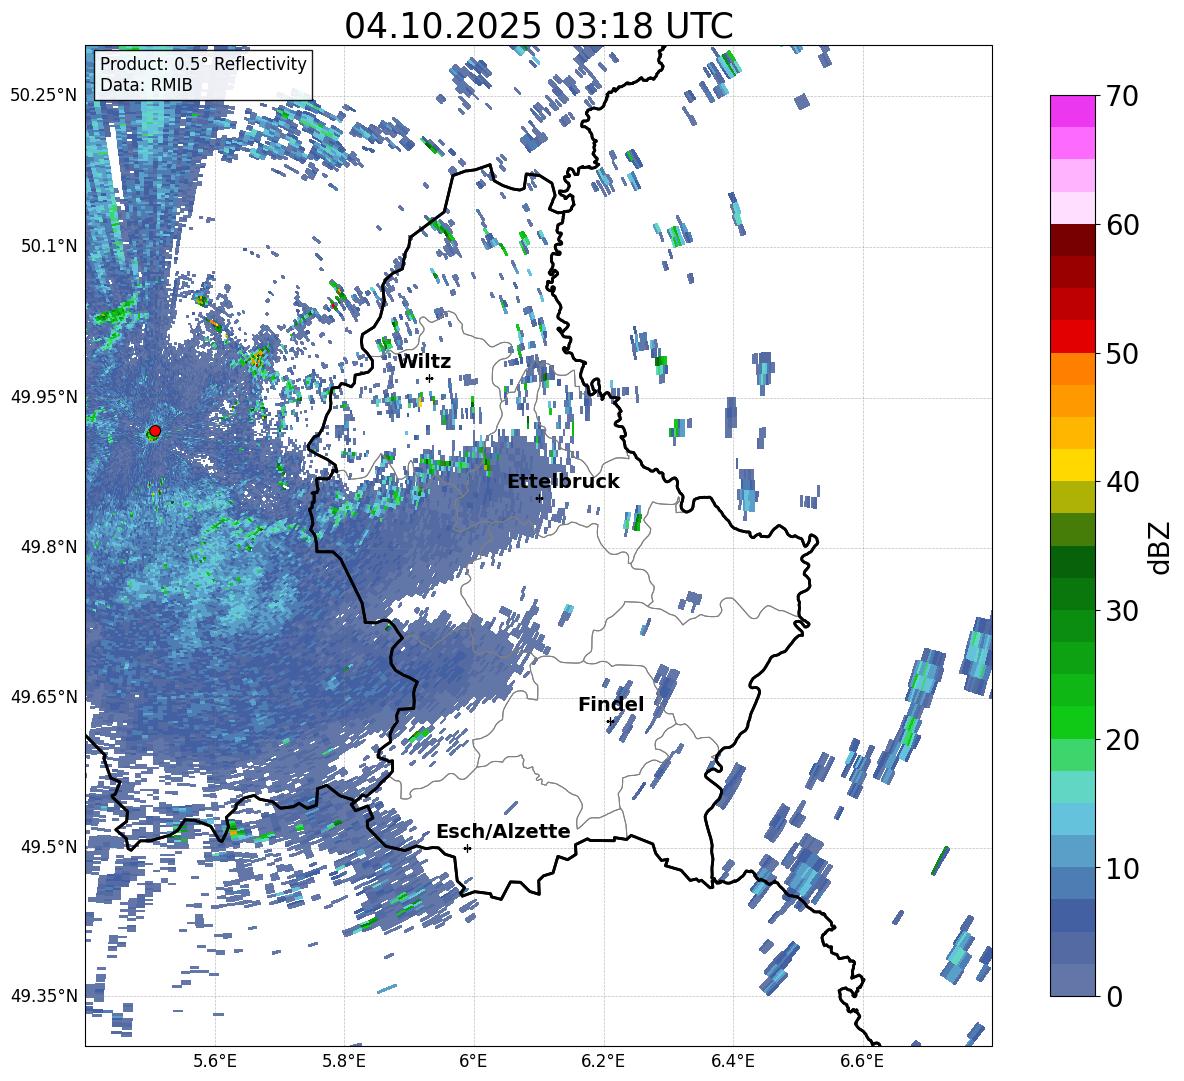Click the title 04.10.2025 03:18 UTC
1184x1081 pixels.
tap(538, 26)
